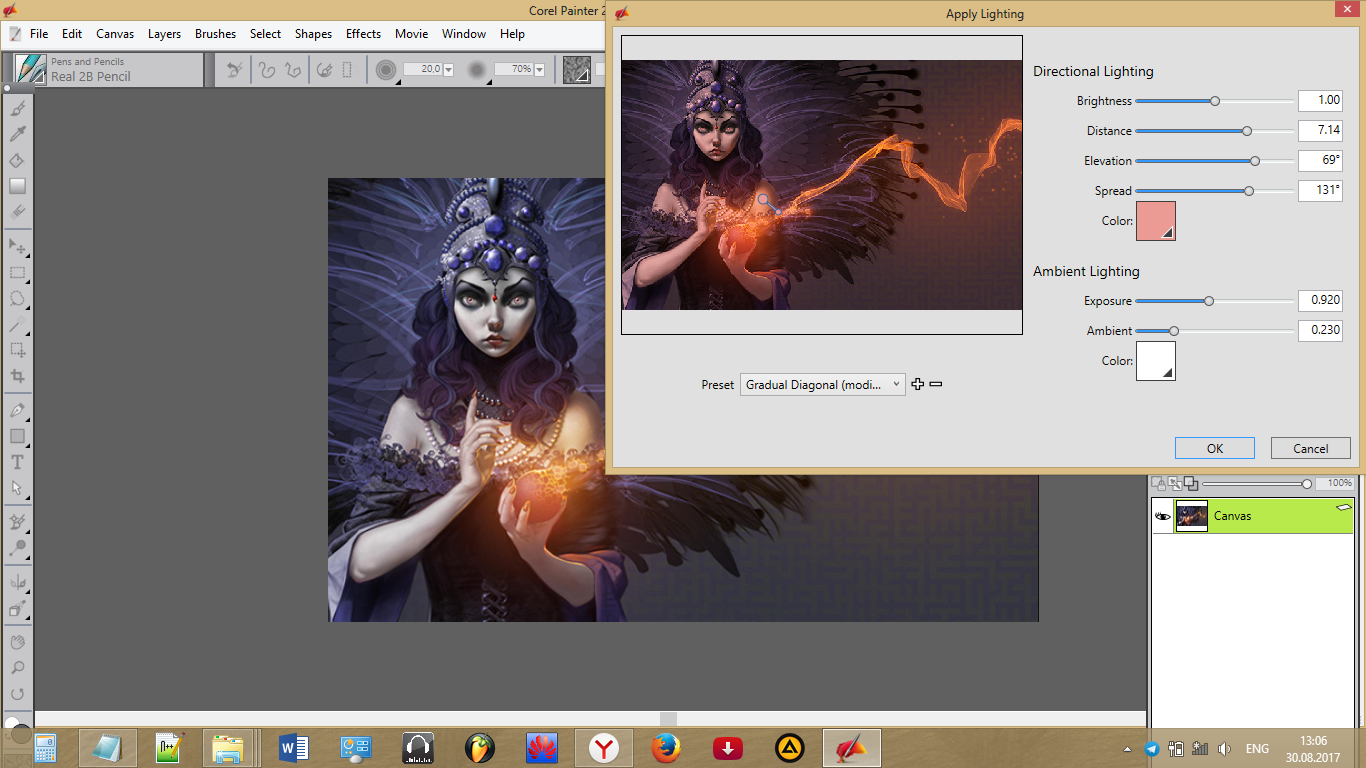Expand the brush size dropdown arrow
Image resolution: width=1366 pixels, height=768 pixels.
tap(448, 70)
